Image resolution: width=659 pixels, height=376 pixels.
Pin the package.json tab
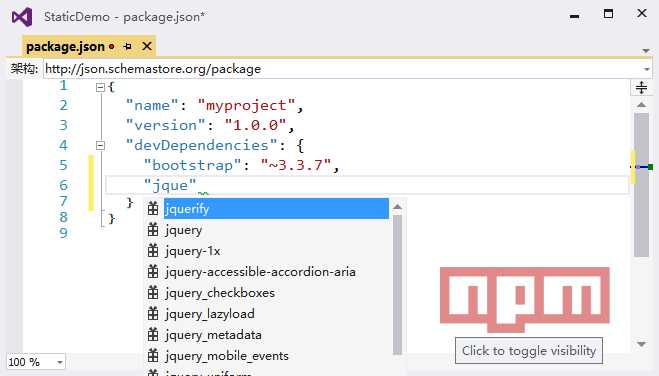tap(128, 46)
